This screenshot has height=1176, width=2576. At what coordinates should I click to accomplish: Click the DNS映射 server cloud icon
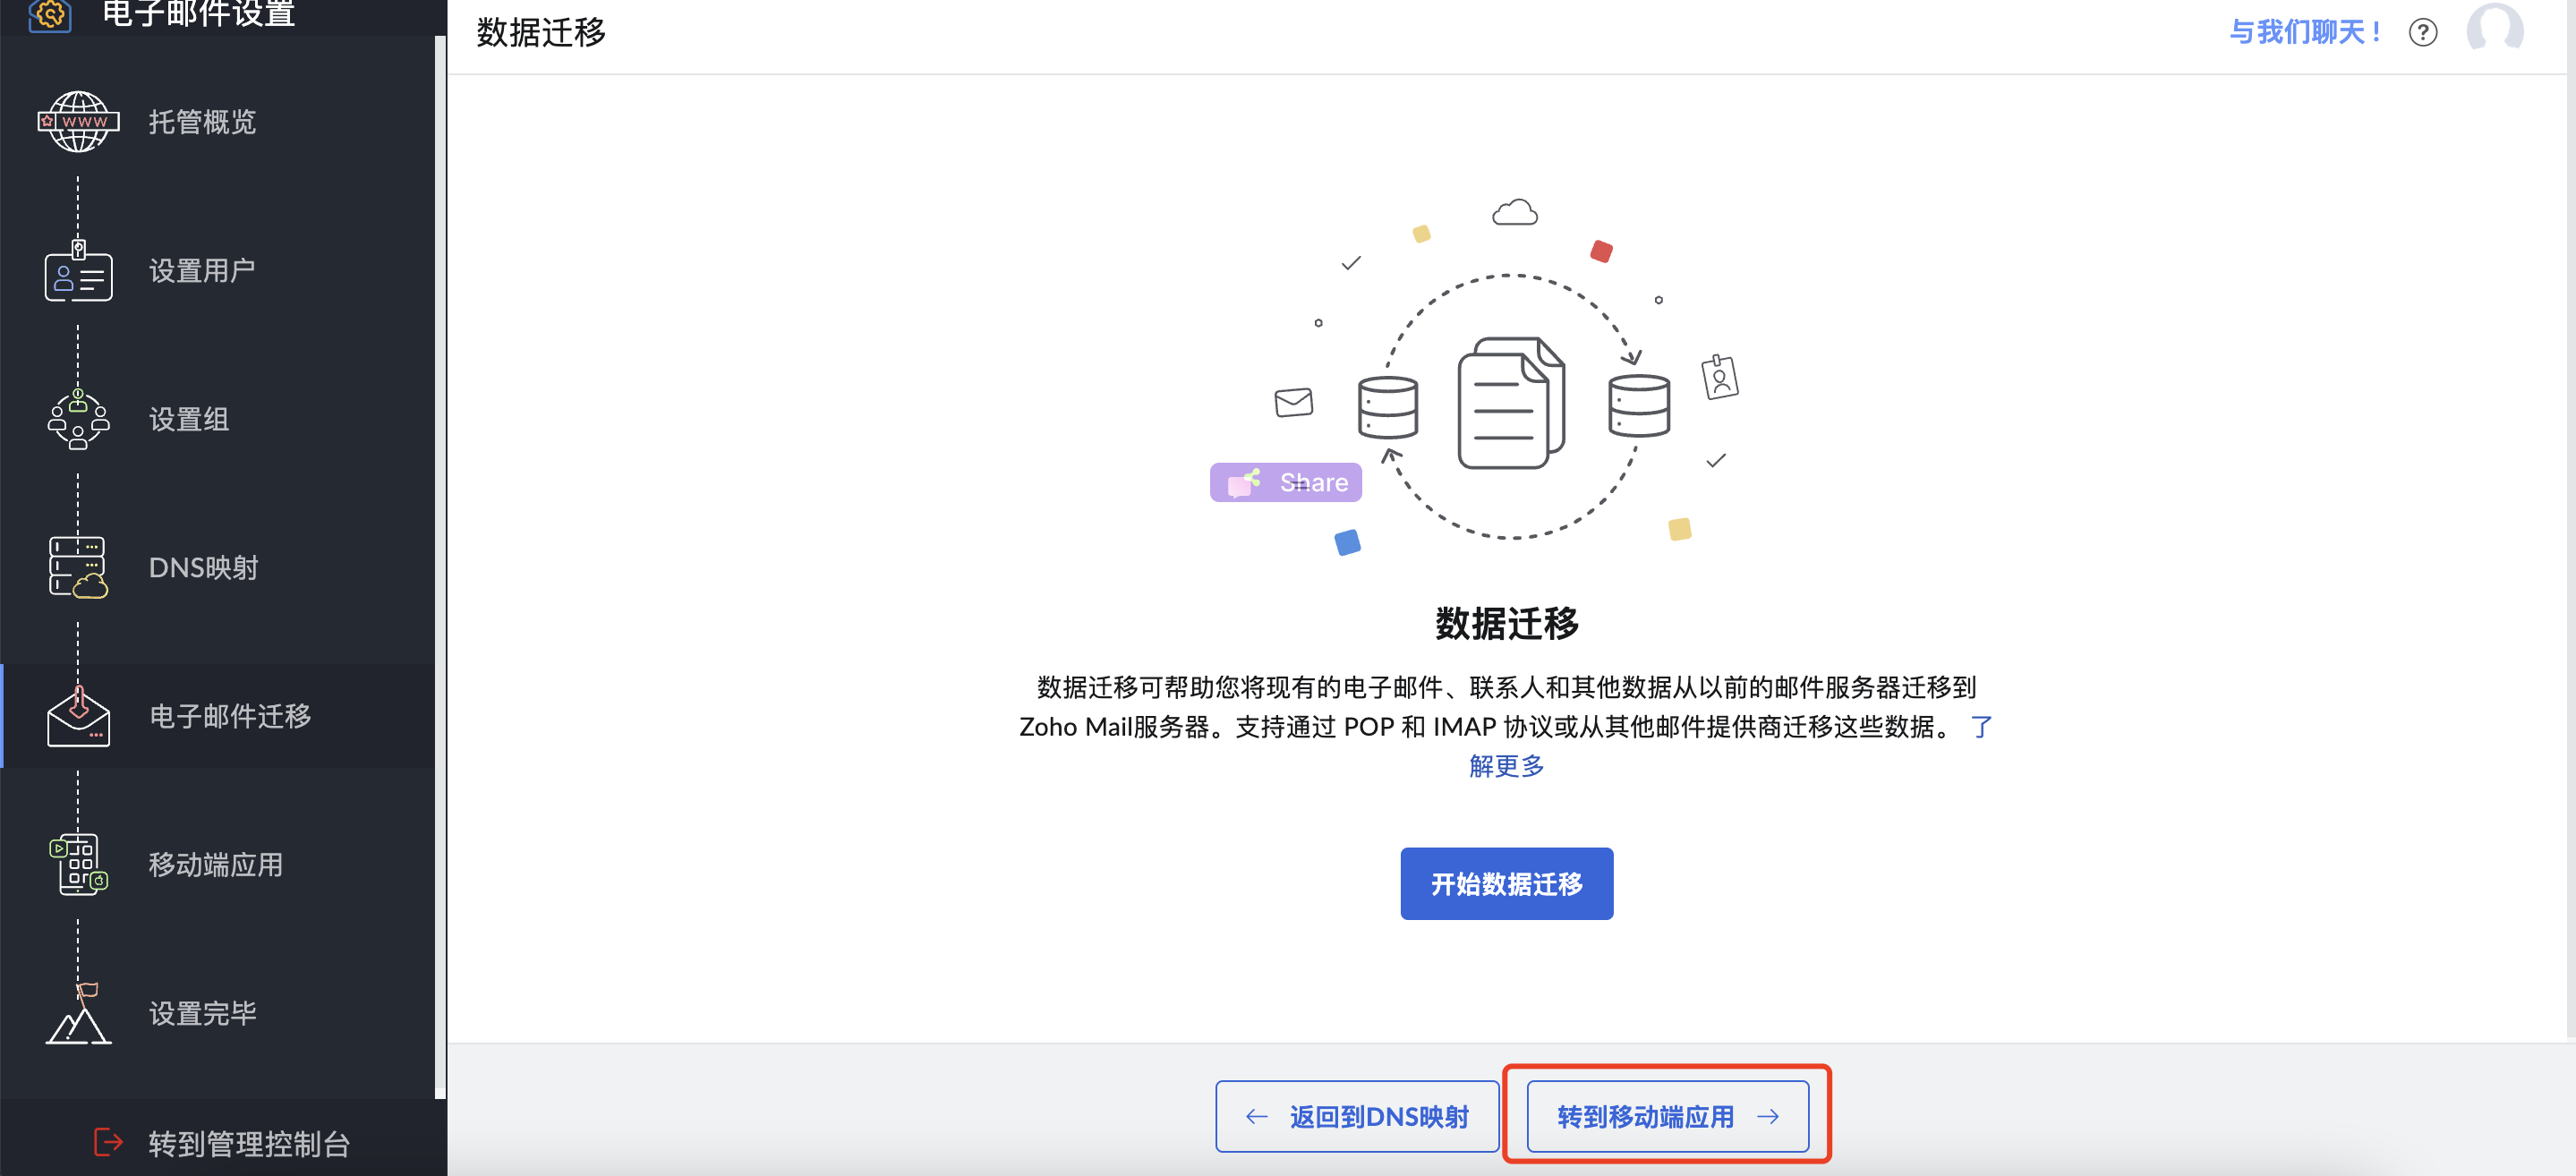click(x=78, y=567)
